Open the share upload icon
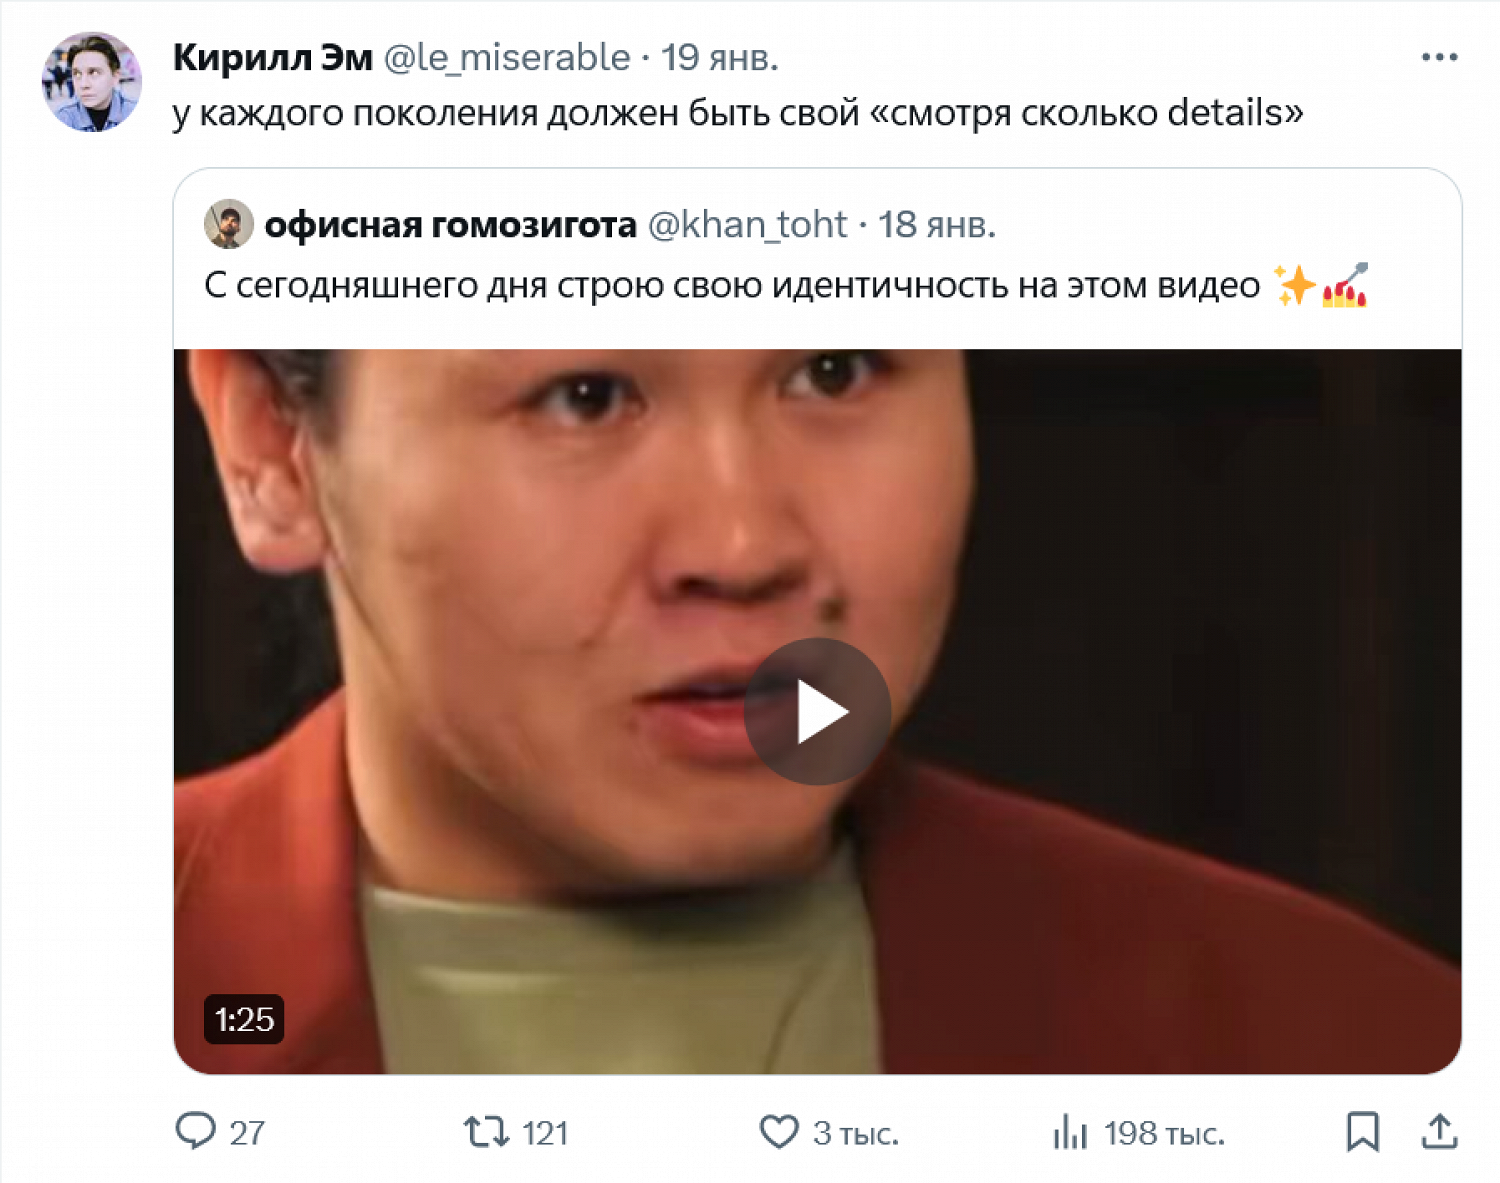1500x1183 pixels. pos(1439,1132)
